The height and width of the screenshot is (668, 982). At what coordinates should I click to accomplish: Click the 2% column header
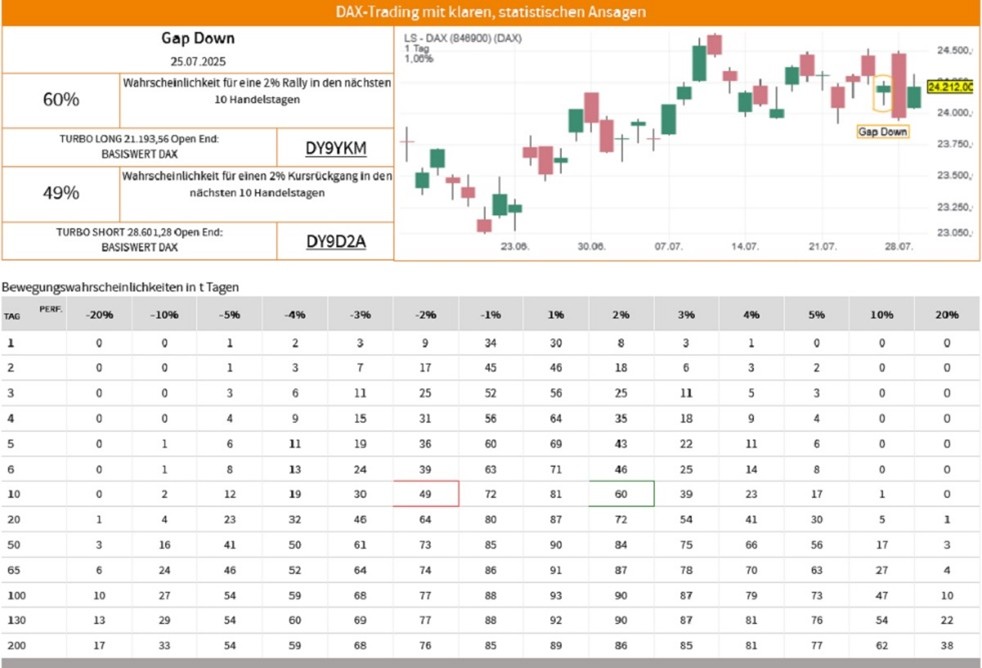621,314
